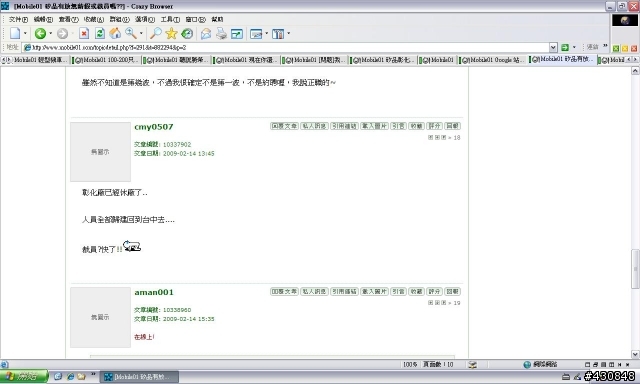The height and width of the screenshot is (384, 640).
Task: Expand the Go button dropdown arrow
Action: click(x=574, y=47)
